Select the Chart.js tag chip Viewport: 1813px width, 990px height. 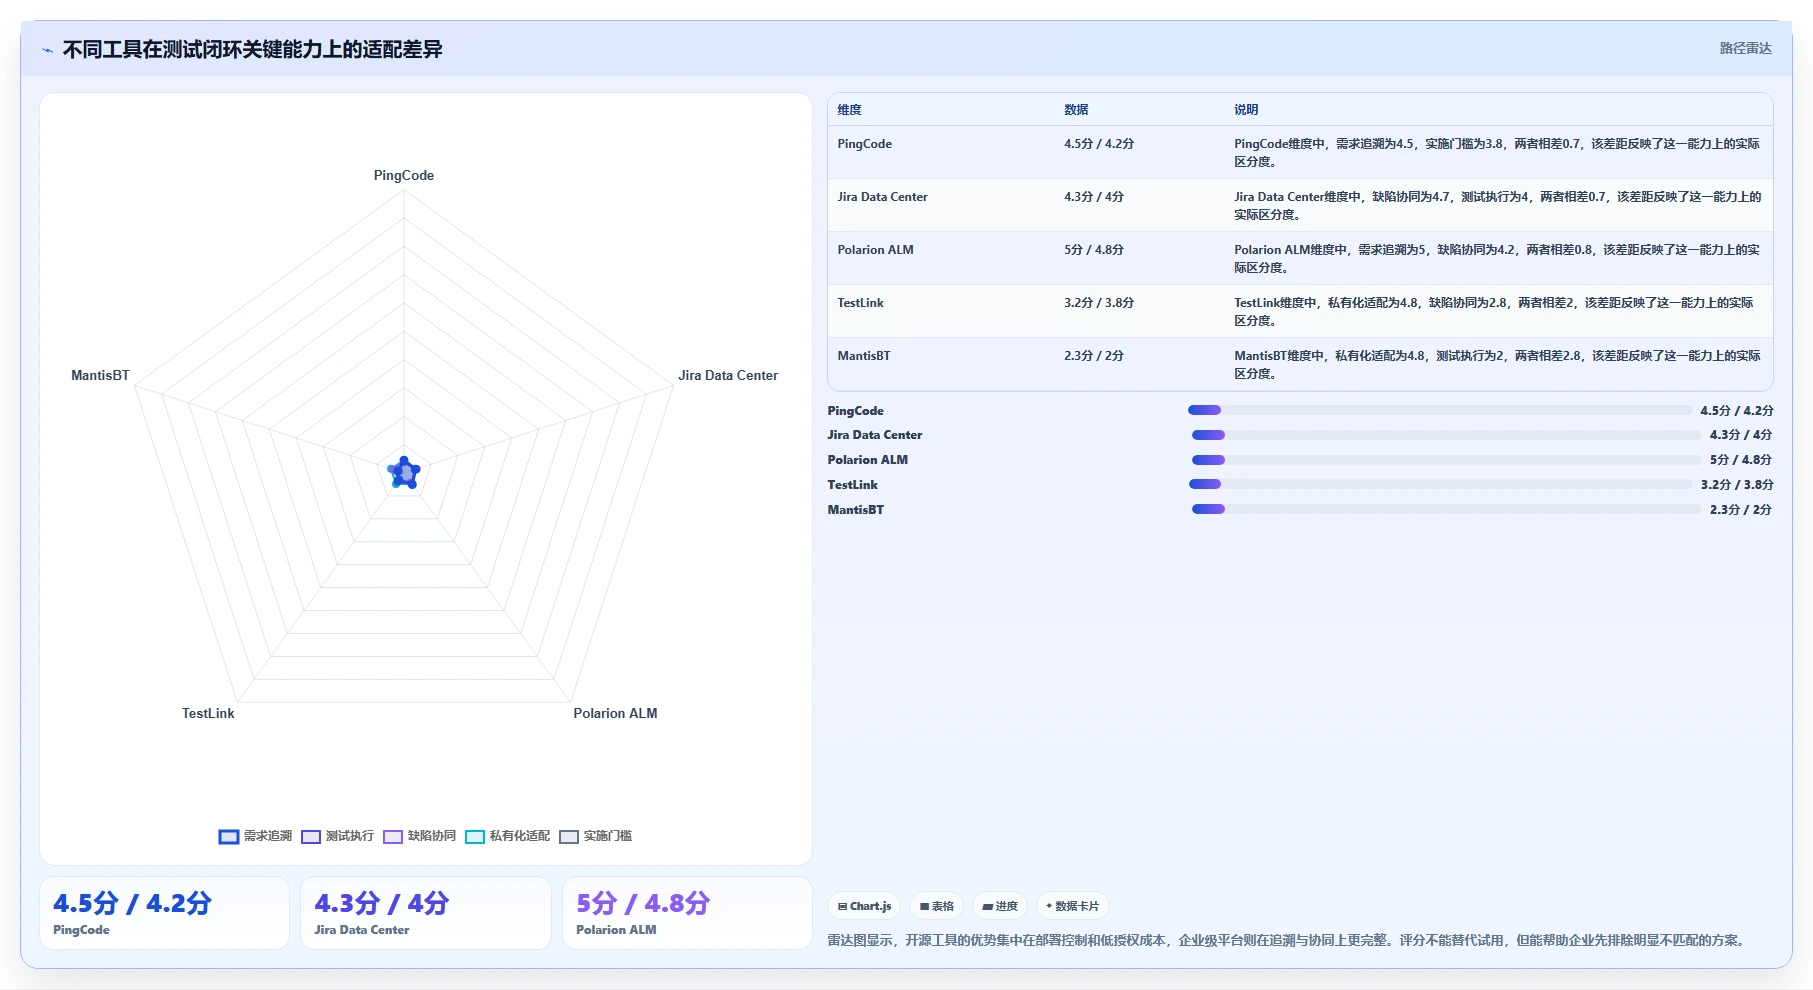pos(864,906)
